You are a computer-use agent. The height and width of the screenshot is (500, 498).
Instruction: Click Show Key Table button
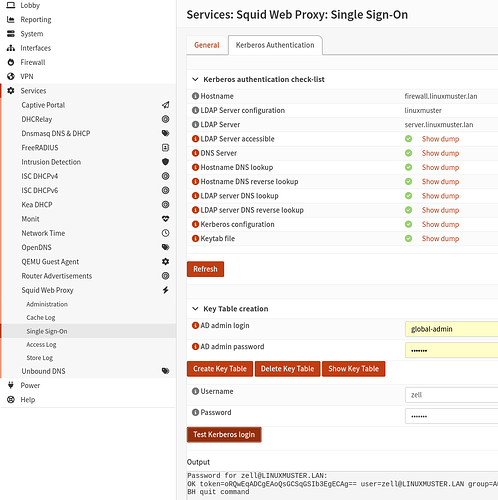click(354, 369)
